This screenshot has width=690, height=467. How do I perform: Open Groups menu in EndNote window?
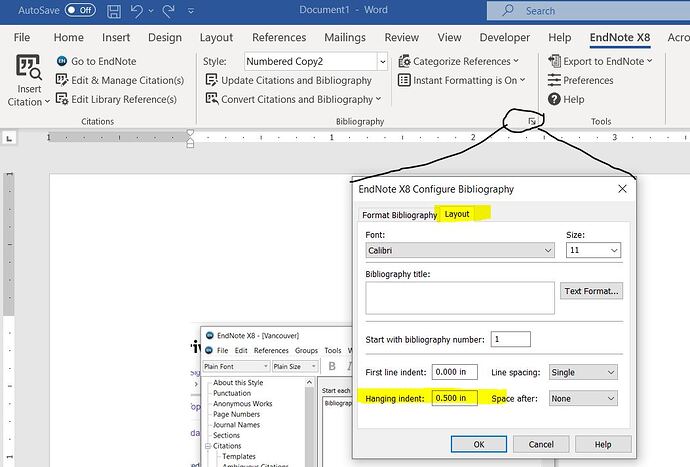click(x=306, y=350)
